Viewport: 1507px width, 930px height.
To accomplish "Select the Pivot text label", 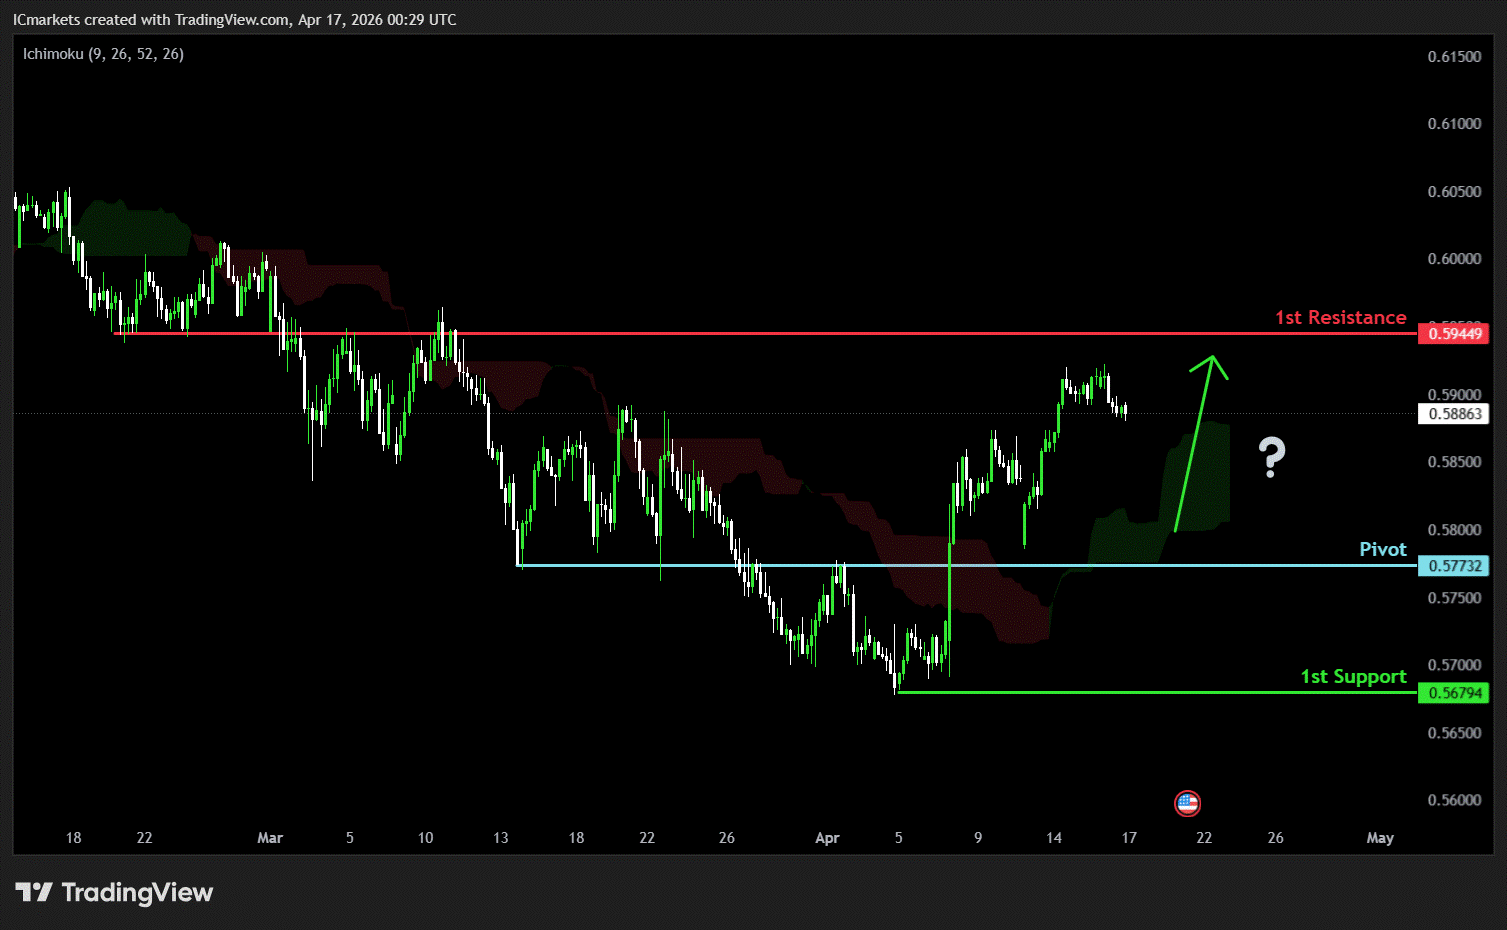I will (x=1382, y=549).
